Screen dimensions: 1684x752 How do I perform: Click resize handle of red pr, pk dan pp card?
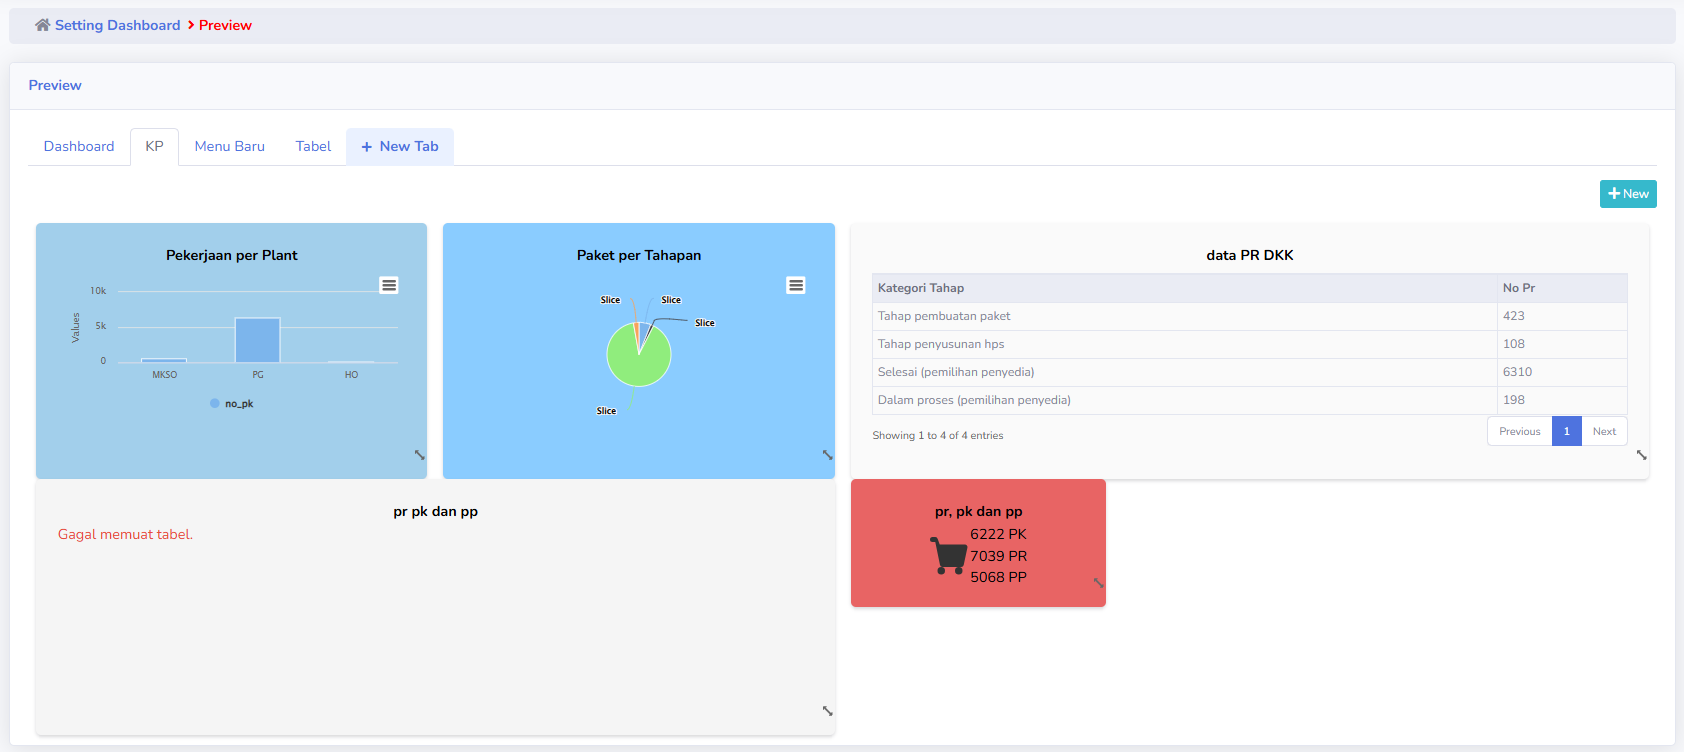click(1098, 583)
